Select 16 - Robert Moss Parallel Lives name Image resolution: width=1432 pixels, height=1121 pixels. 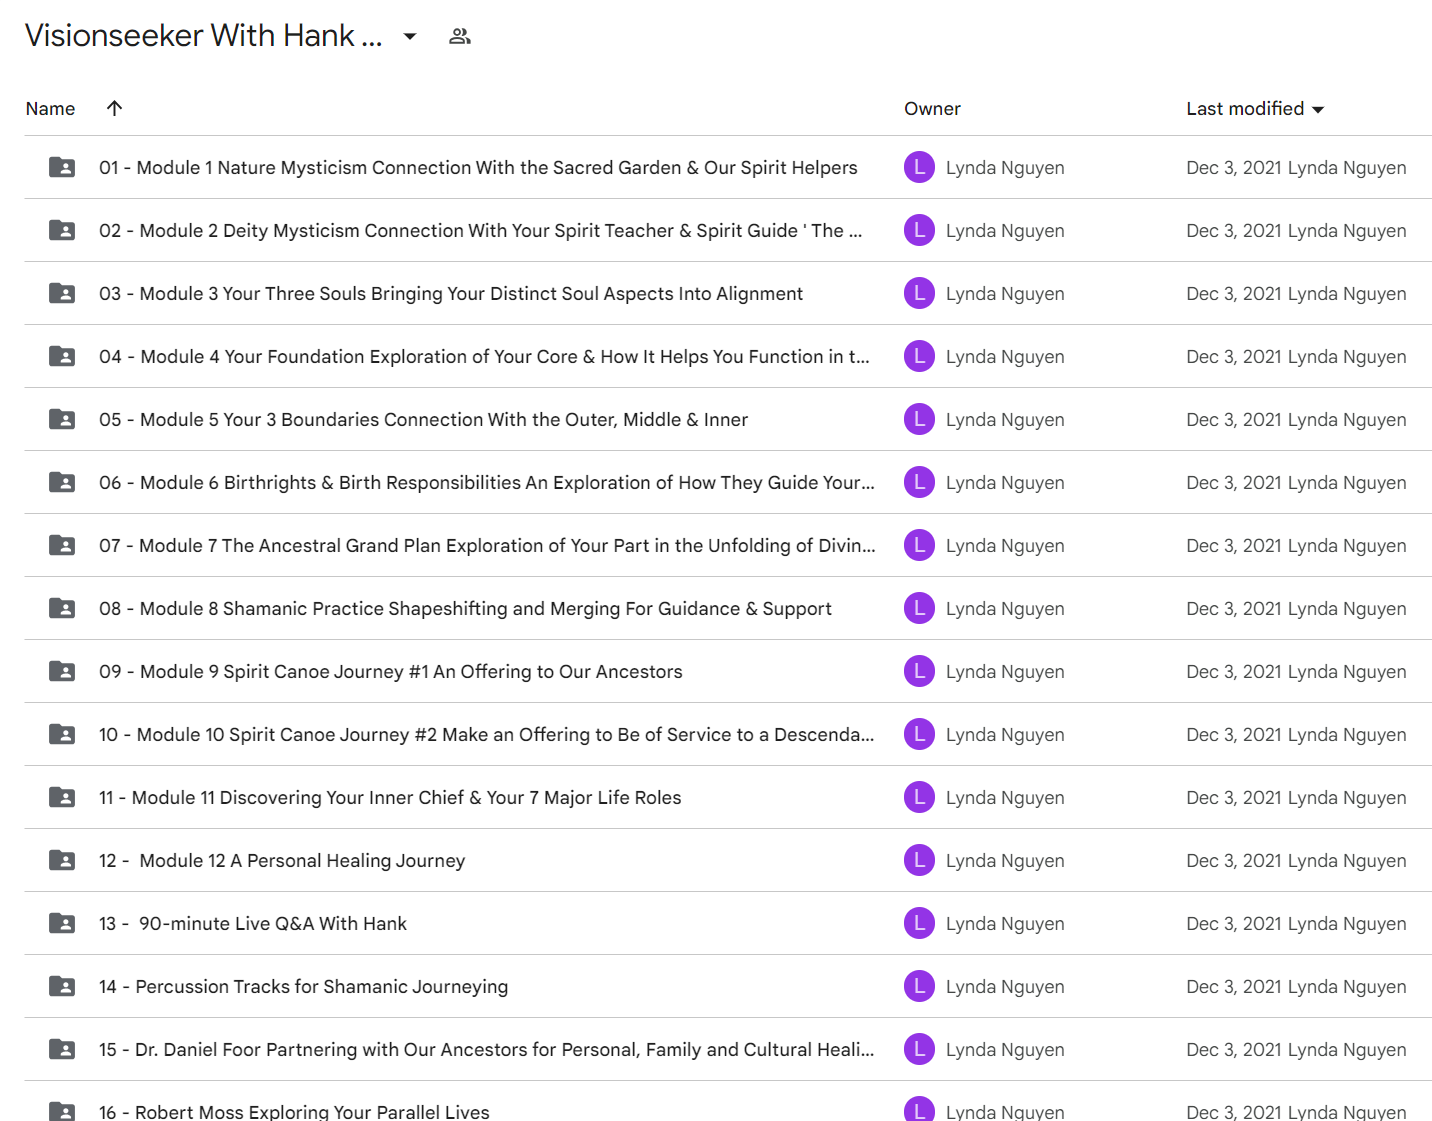pyautogui.click(x=294, y=1111)
